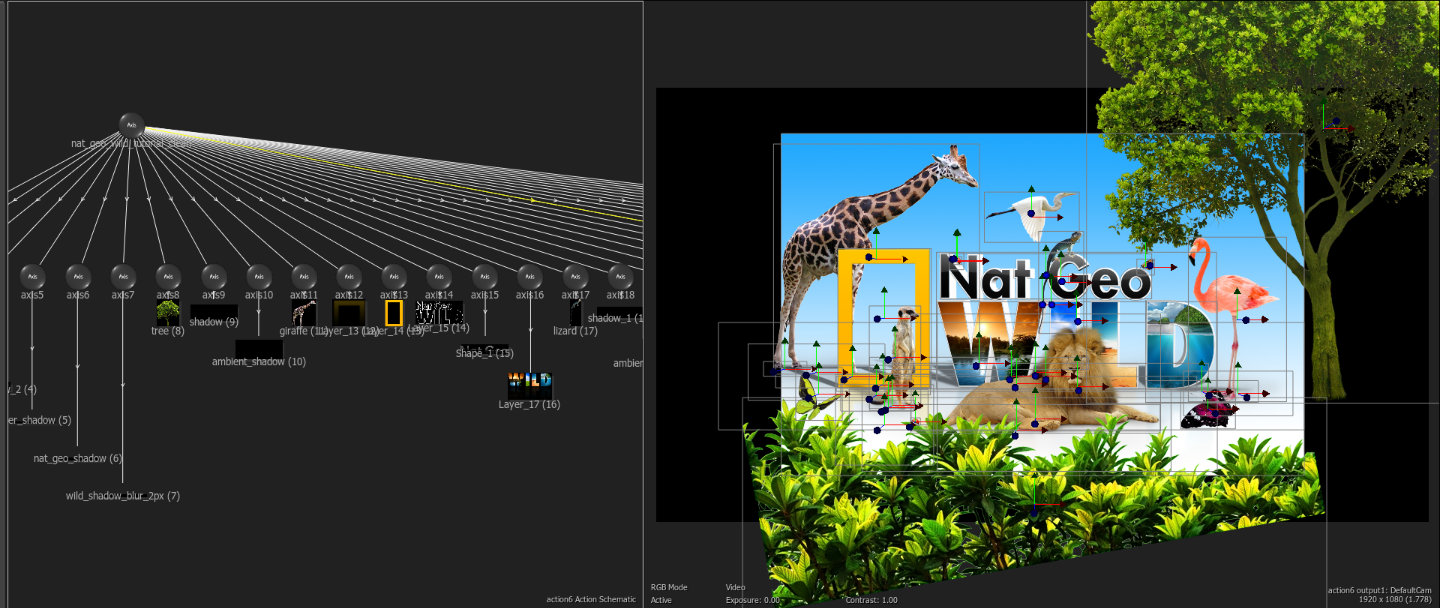Image resolution: width=1440 pixels, height=608 pixels.
Task: Choose the axis18 node
Action: (x=620, y=276)
